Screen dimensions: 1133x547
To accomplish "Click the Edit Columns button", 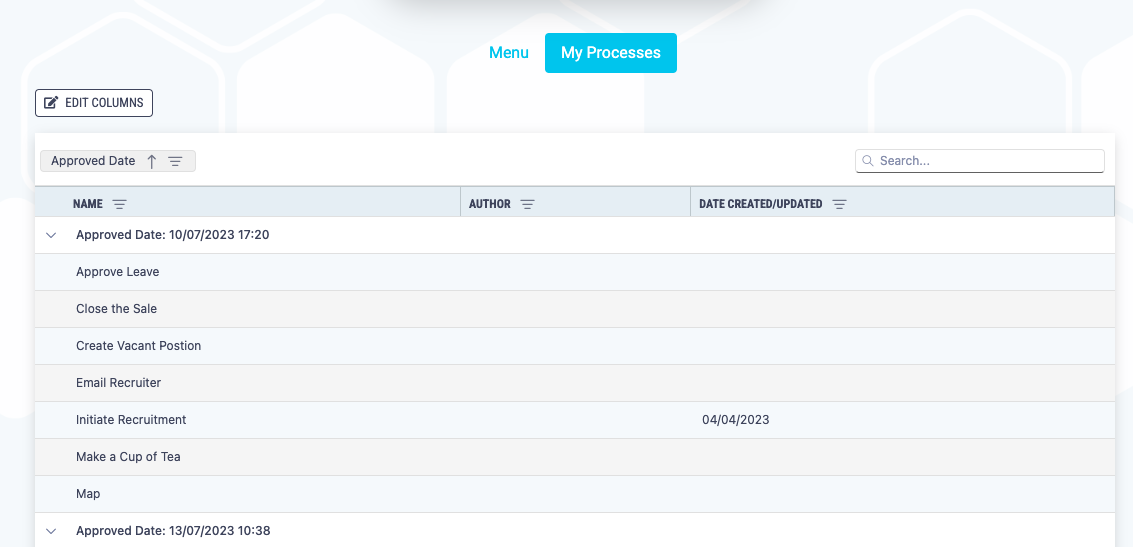I will click(x=94, y=103).
